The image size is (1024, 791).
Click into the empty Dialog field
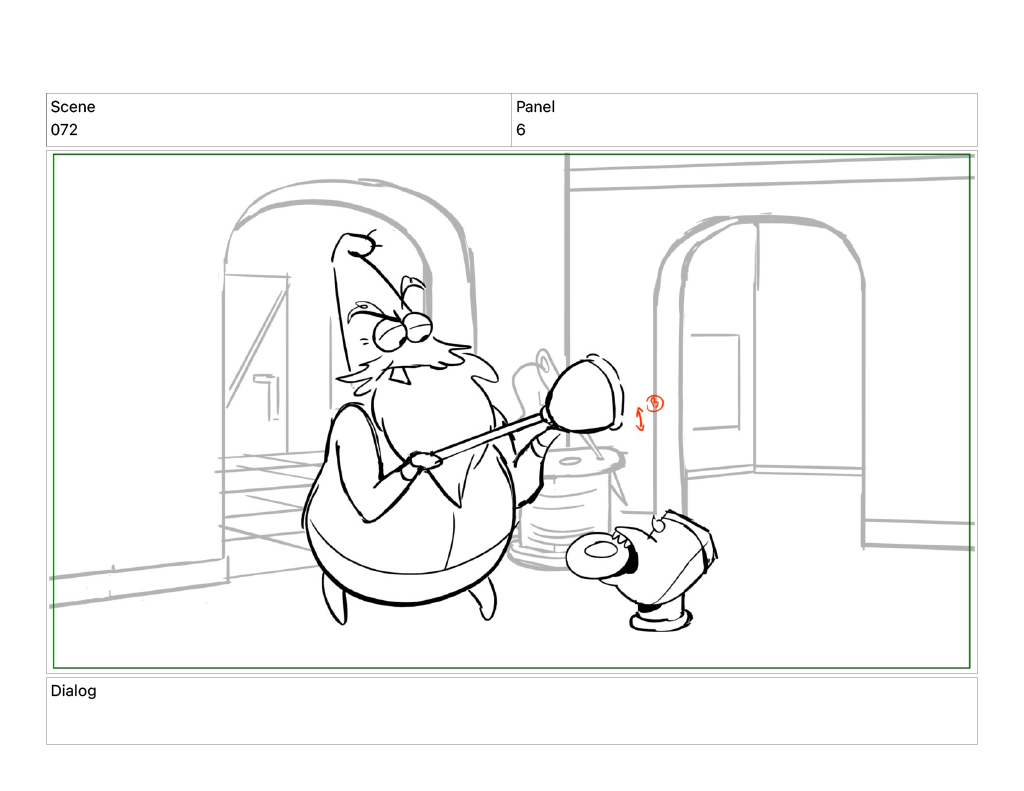pyautogui.click(x=511, y=722)
